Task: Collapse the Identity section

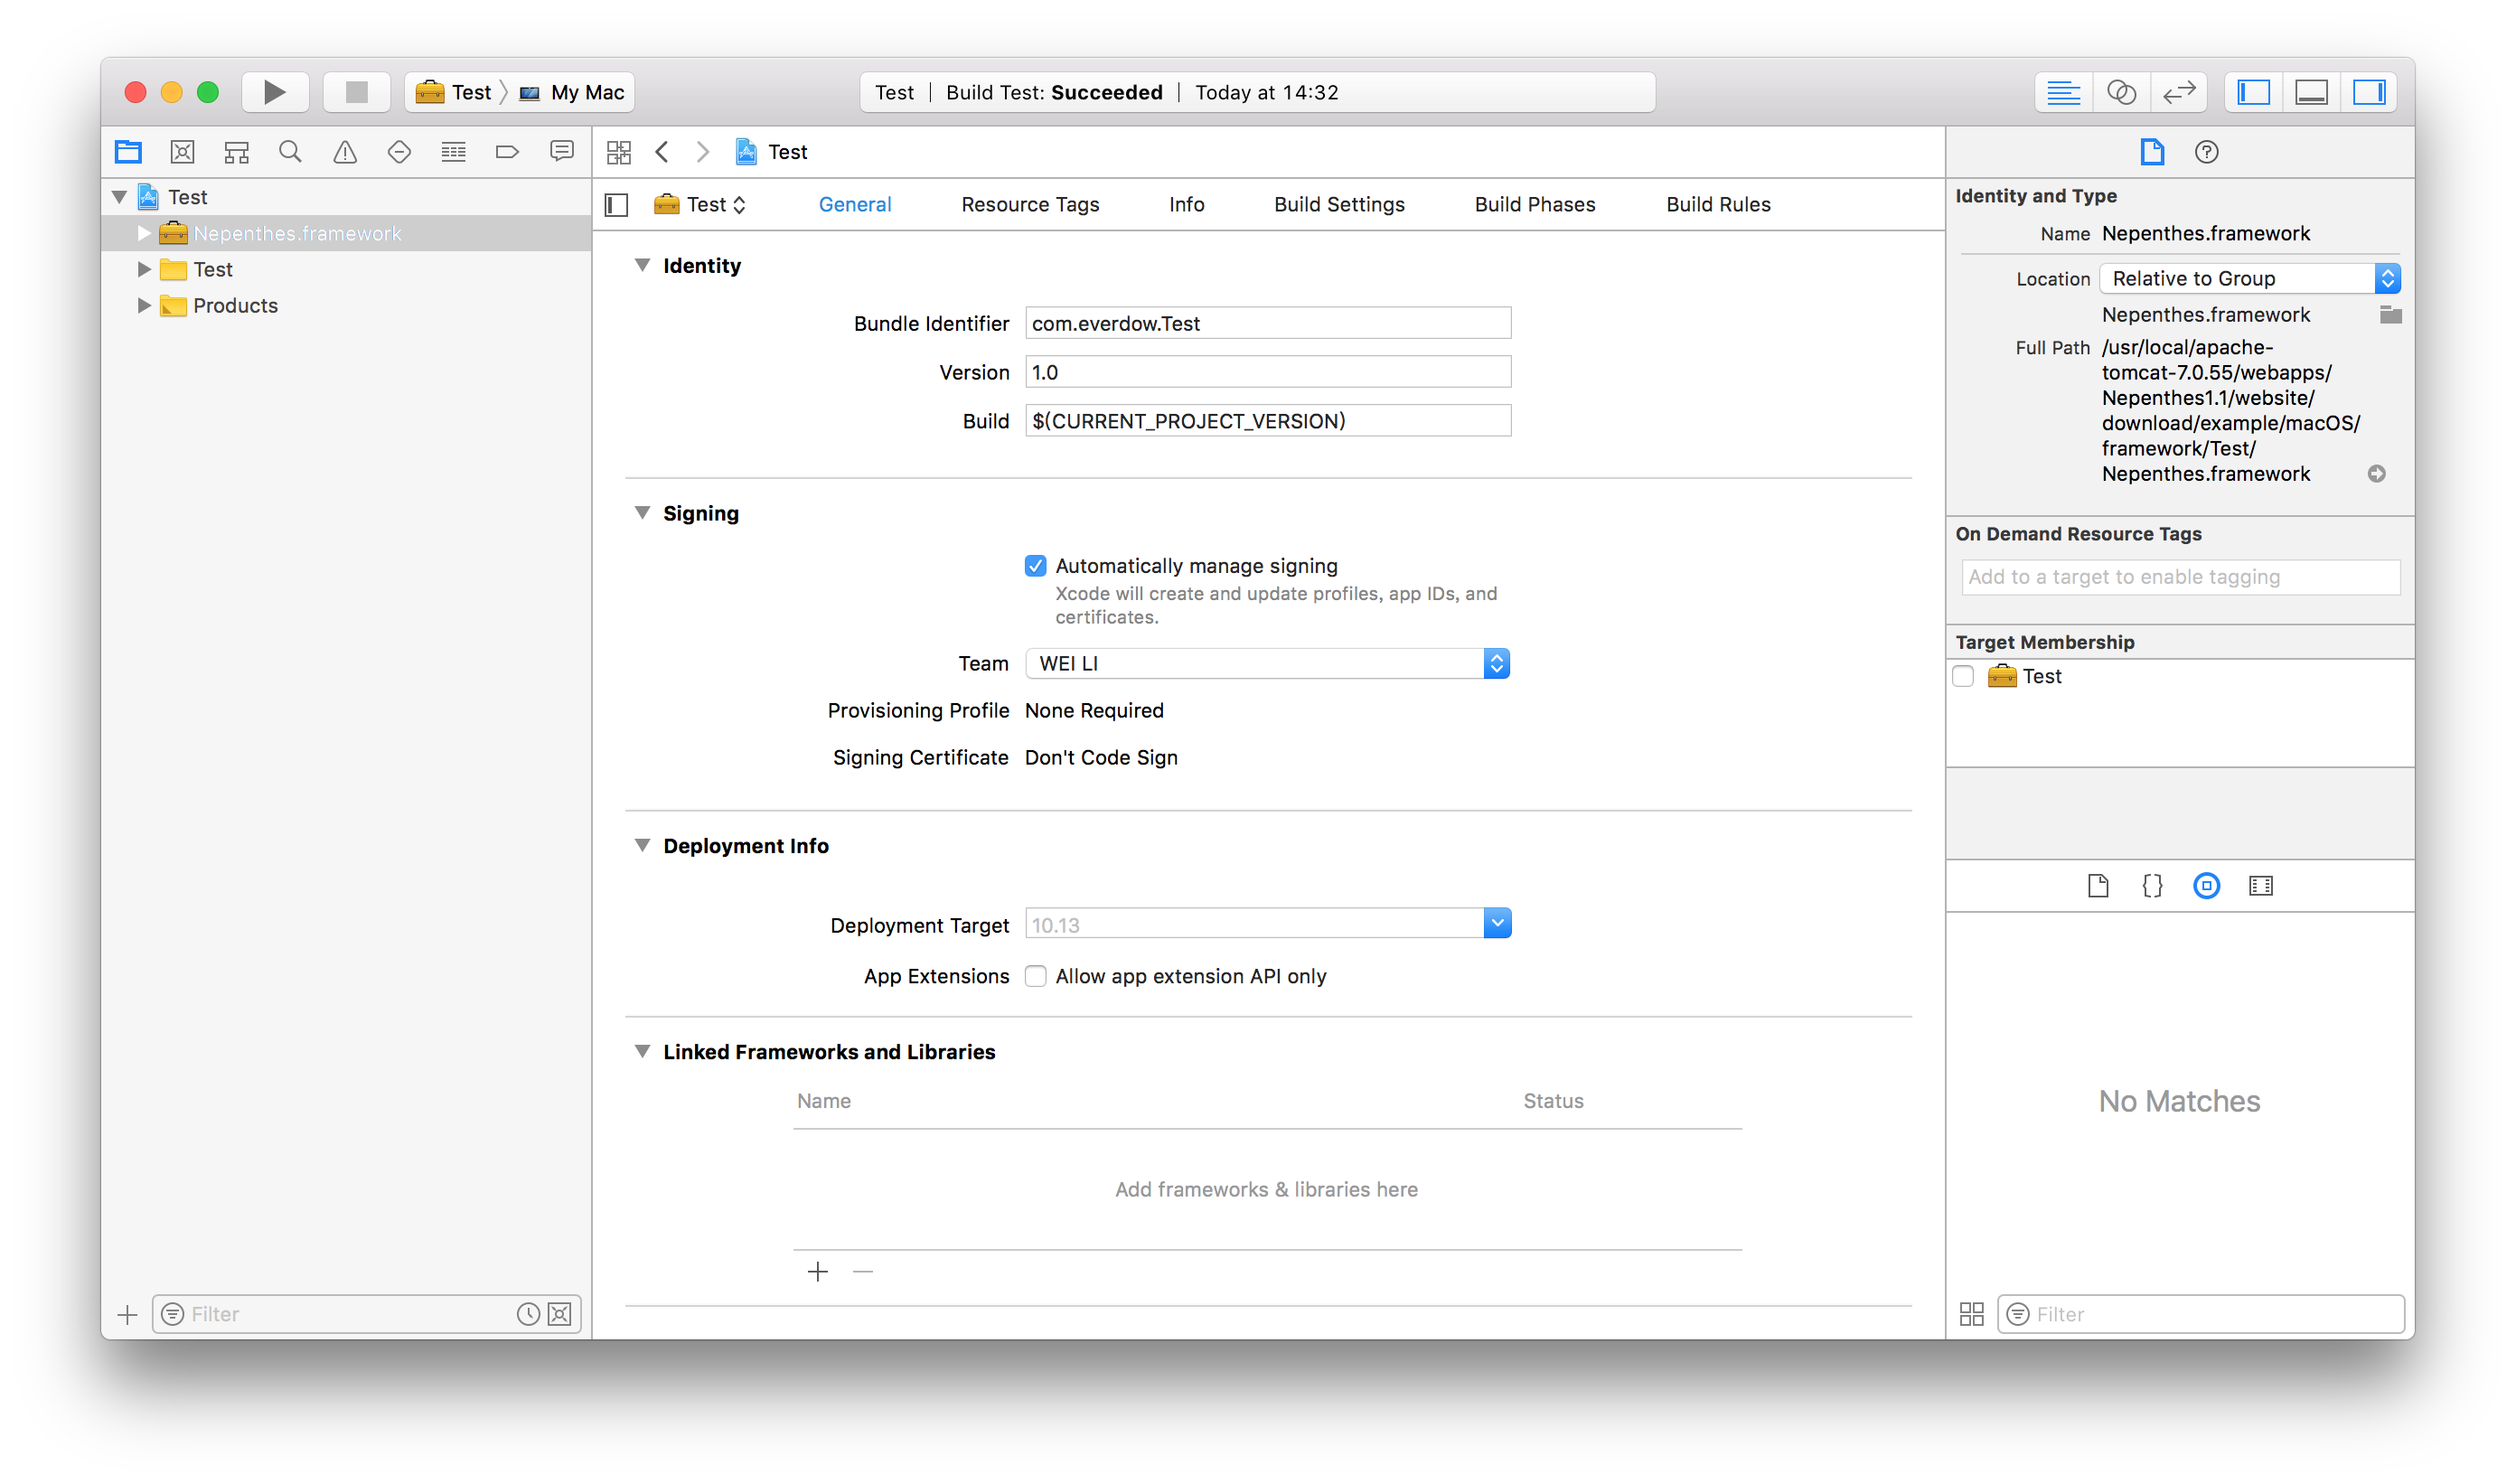Action: point(642,265)
